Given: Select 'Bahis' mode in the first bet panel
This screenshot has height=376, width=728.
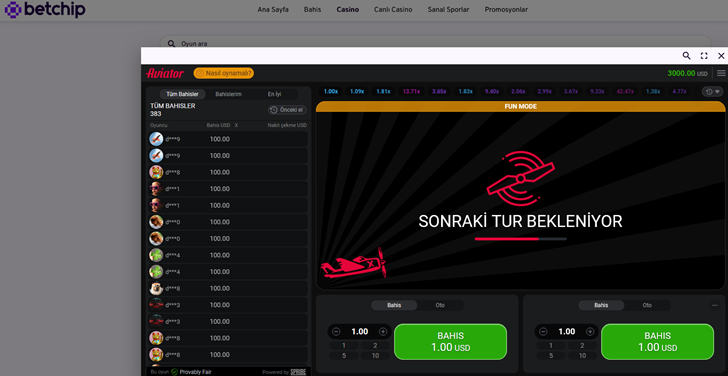Looking at the screenshot, I should 394,305.
